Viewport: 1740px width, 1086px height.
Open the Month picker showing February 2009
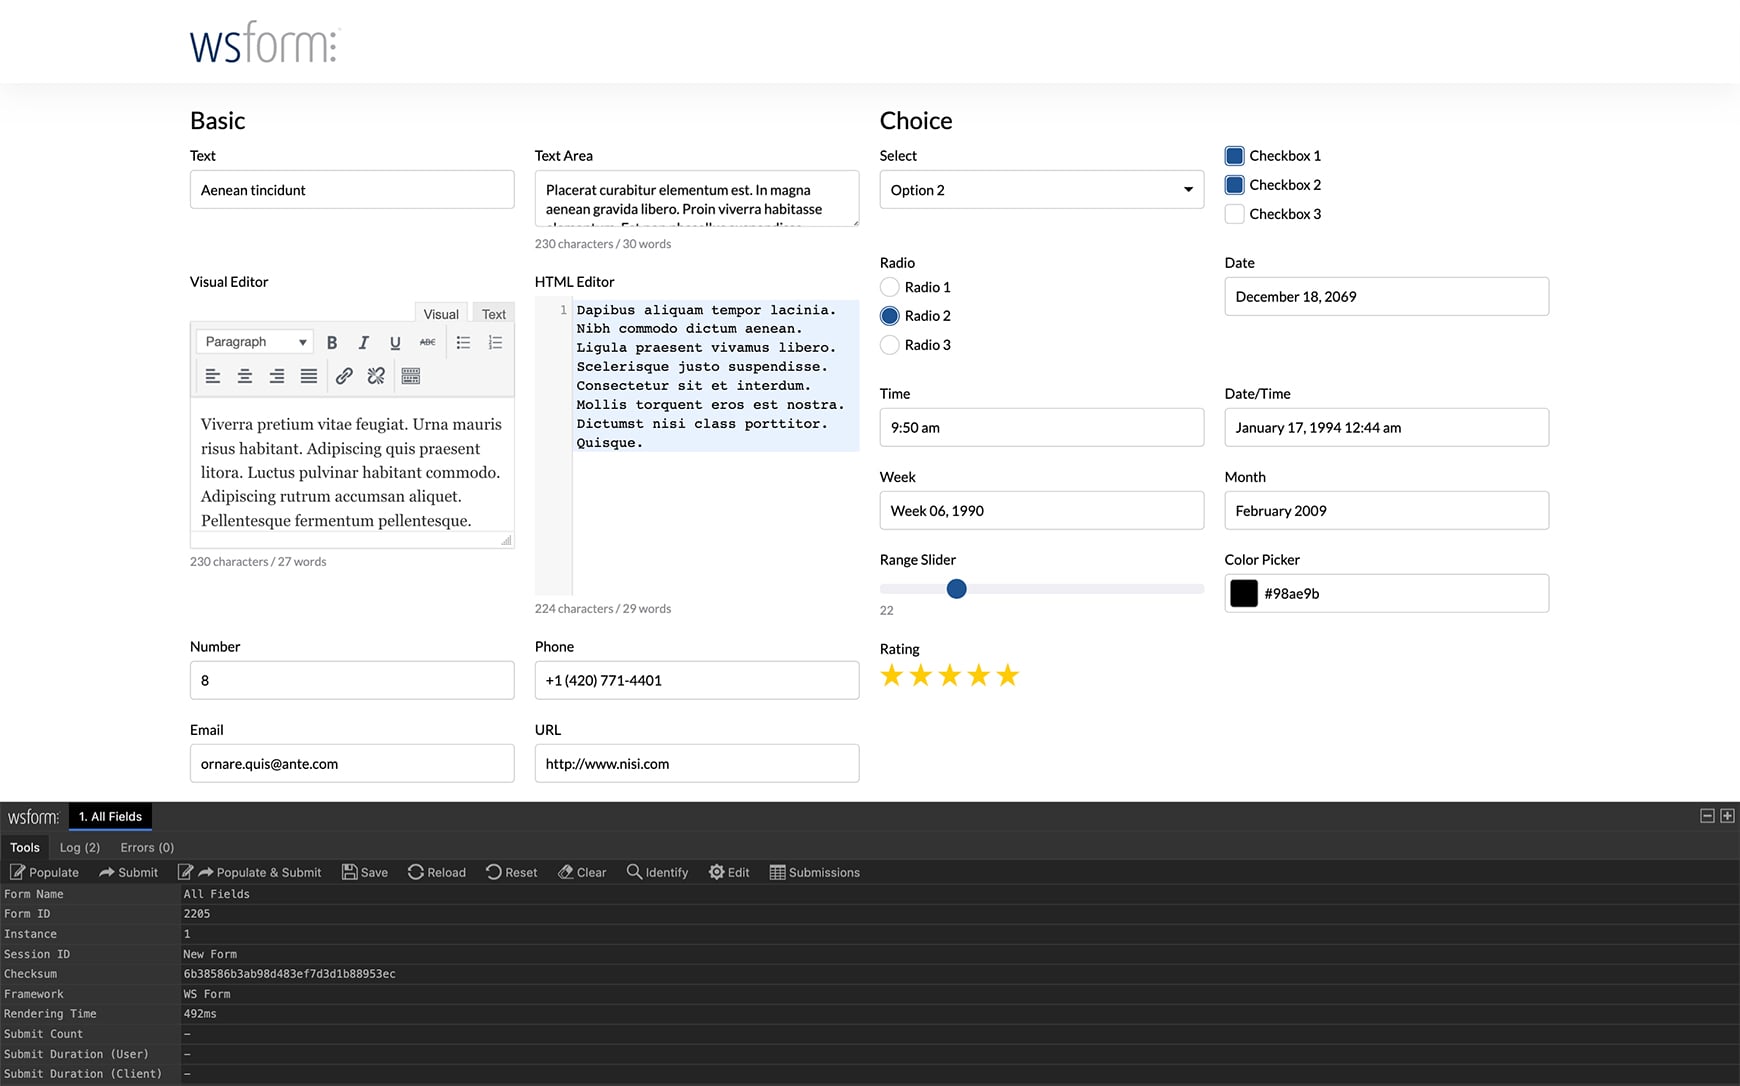pos(1385,510)
